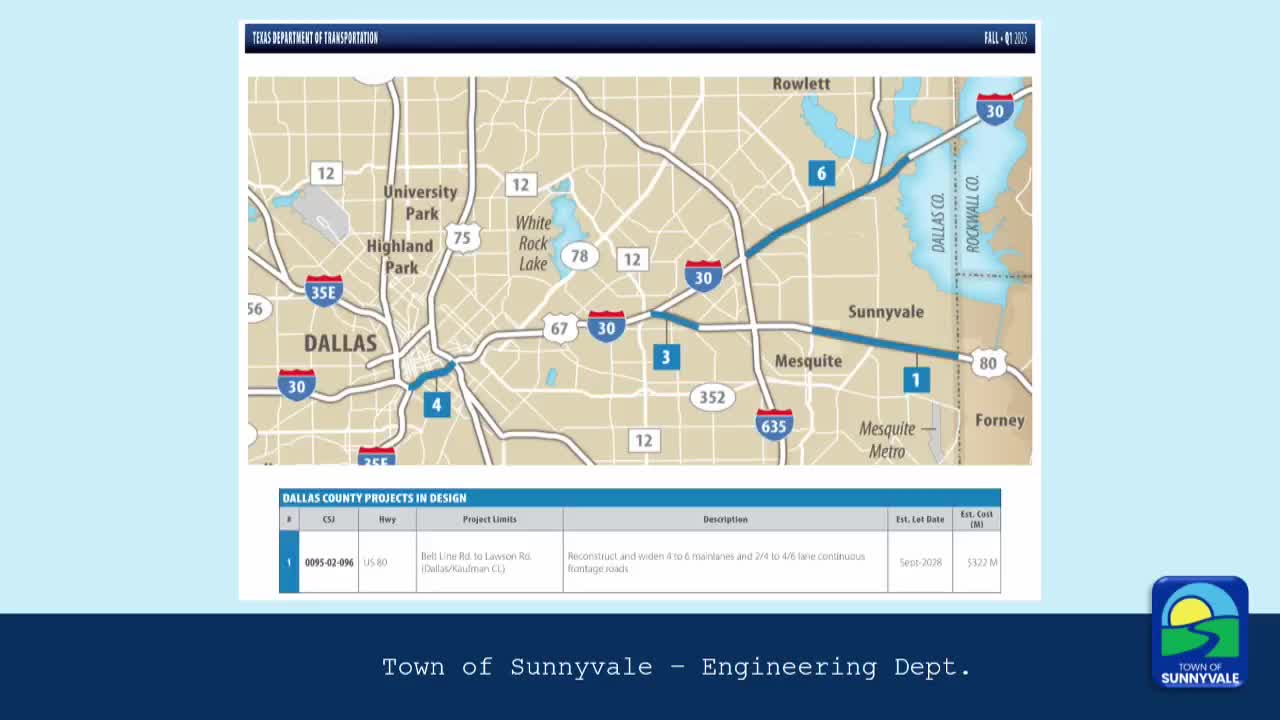The image size is (1280, 720).
Task: Click the White Rock Lake label
Action: pyautogui.click(x=534, y=243)
